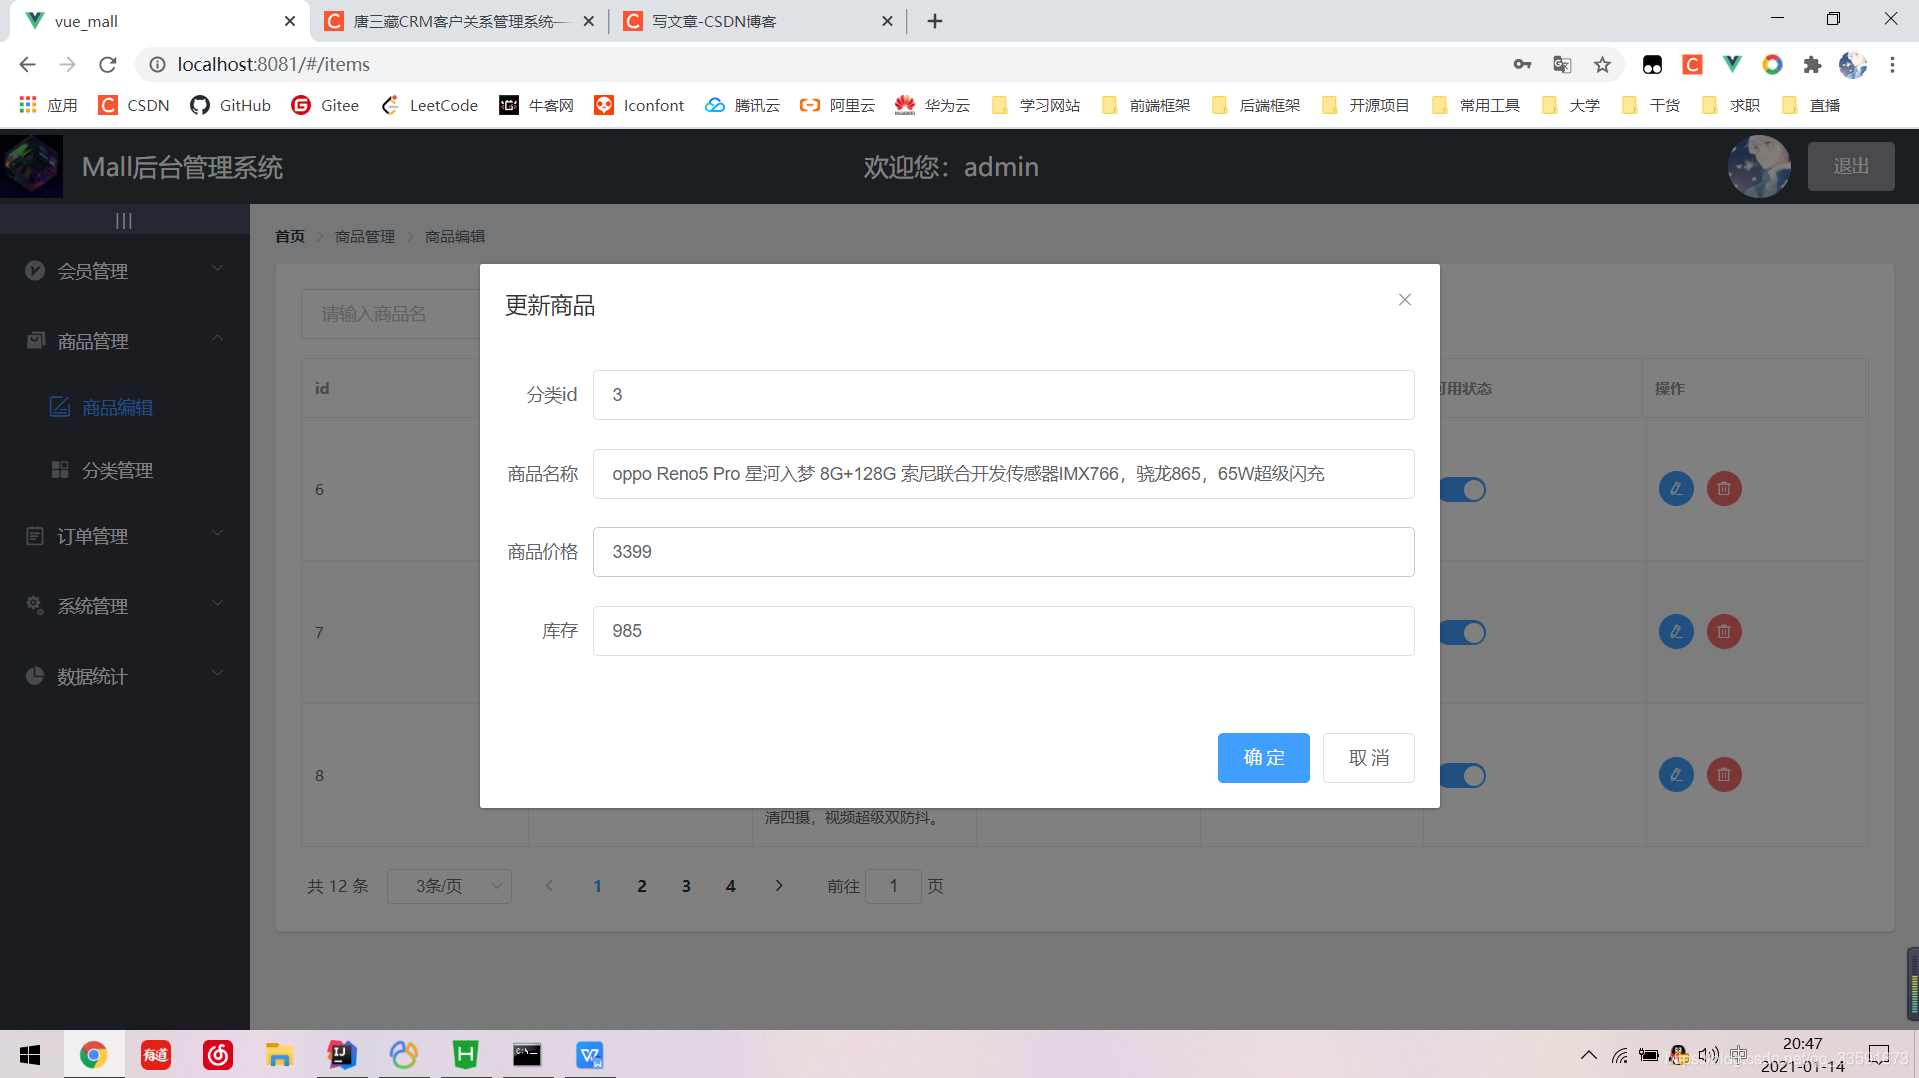Open Gitee bookmark
Image resolution: width=1919 pixels, height=1078 pixels.
tap(325, 106)
